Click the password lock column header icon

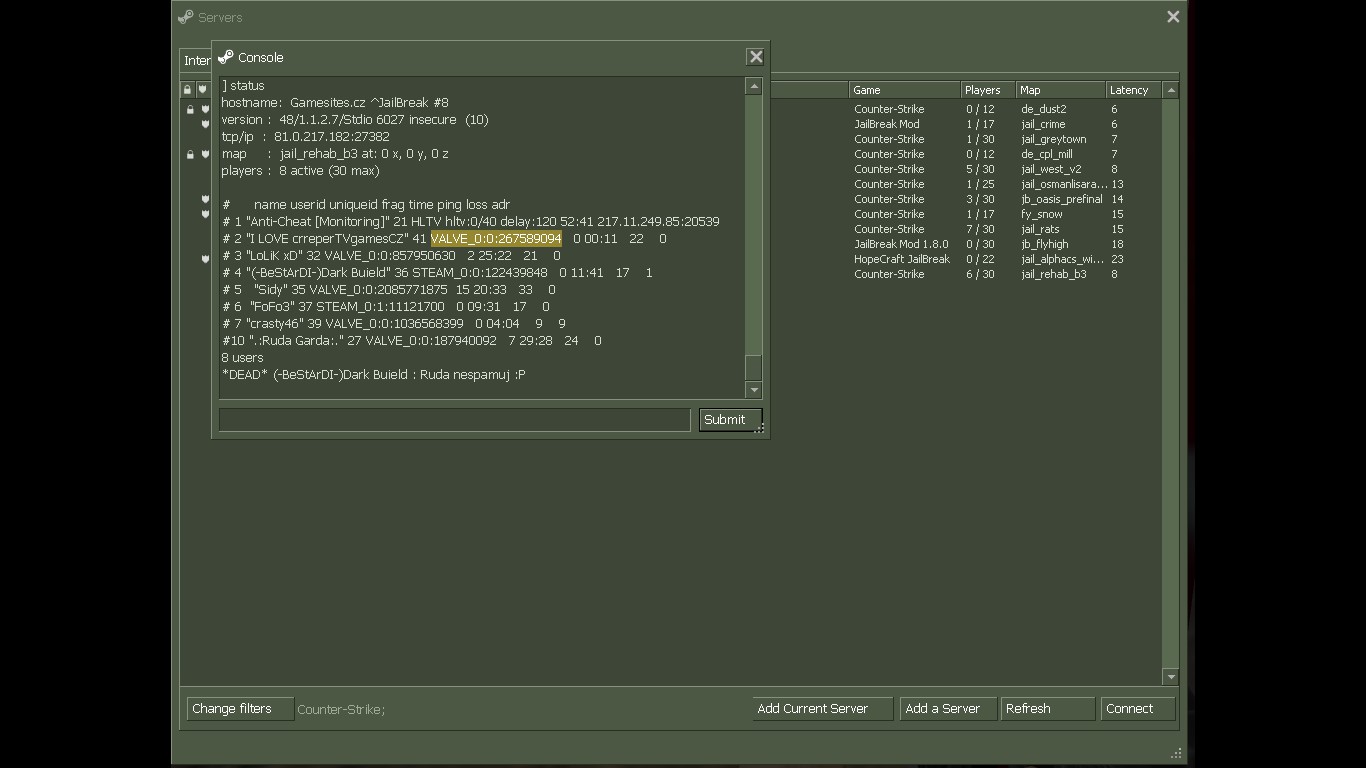point(187,90)
